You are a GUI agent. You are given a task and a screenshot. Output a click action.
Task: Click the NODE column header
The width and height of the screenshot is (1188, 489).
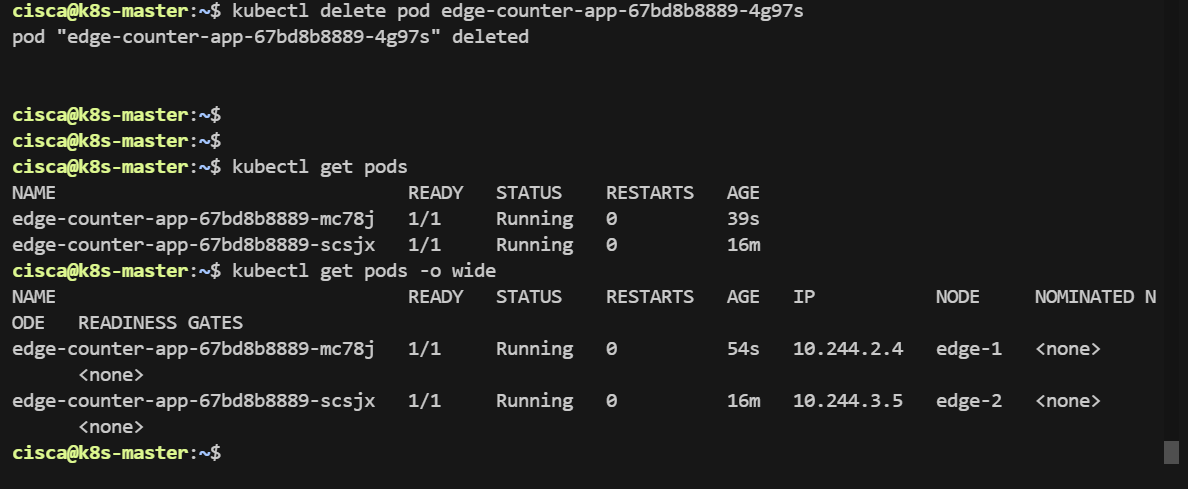tap(957, 297)
